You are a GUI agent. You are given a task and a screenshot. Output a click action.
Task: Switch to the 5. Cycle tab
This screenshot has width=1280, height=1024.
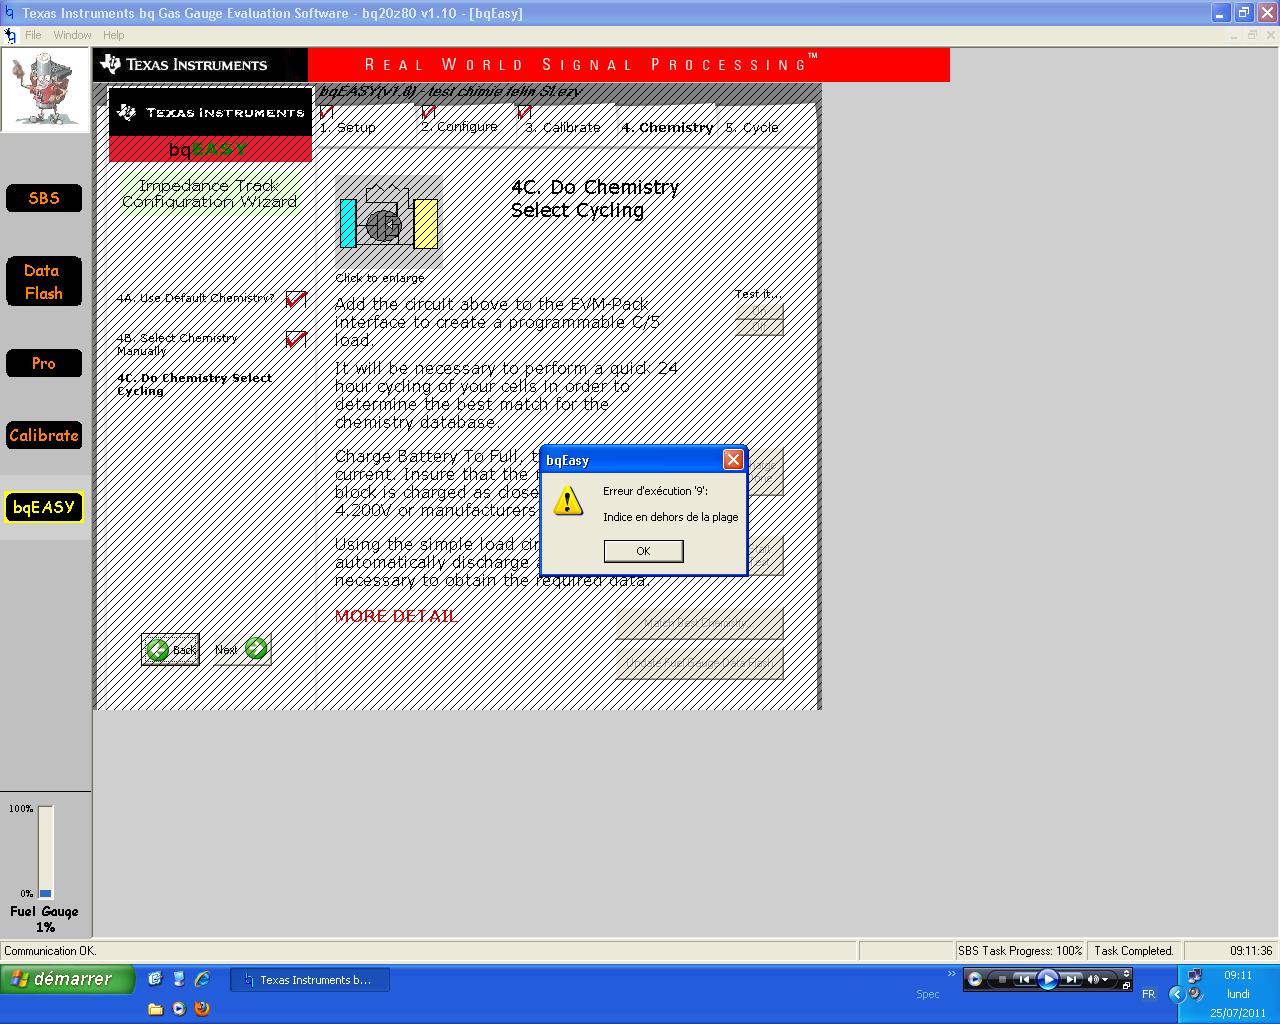point(752,128)
